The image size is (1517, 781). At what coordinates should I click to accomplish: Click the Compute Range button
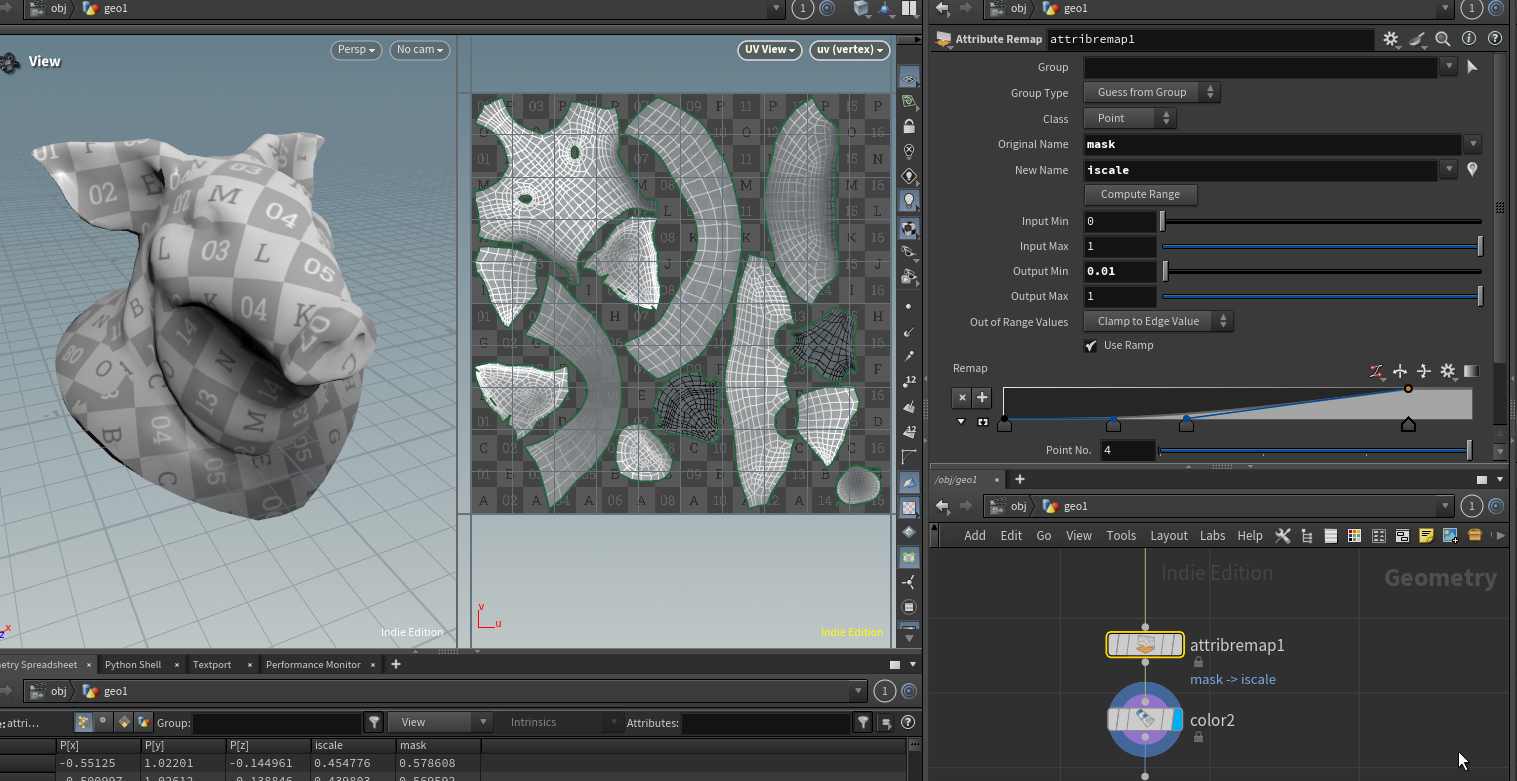pyautogui.click(x=1140, y=194)
